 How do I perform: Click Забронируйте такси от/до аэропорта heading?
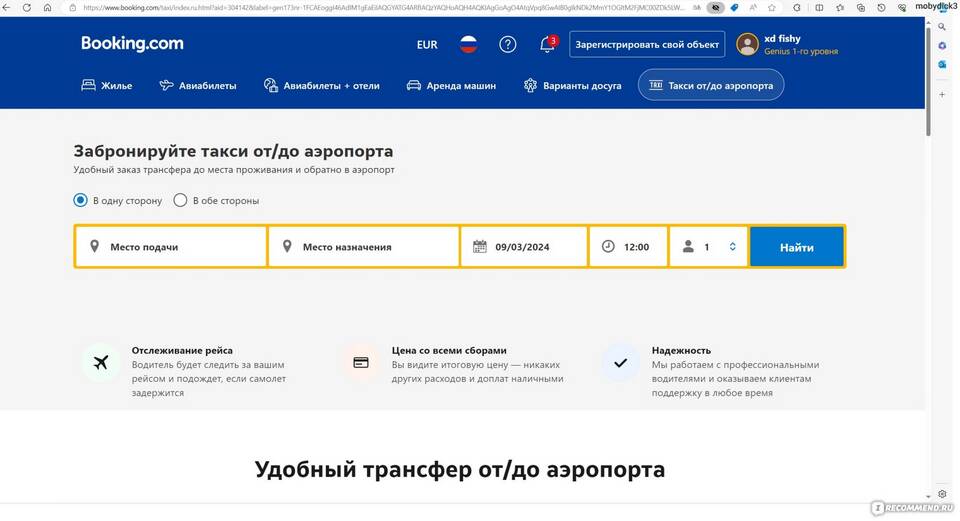(x=233, y=151)
